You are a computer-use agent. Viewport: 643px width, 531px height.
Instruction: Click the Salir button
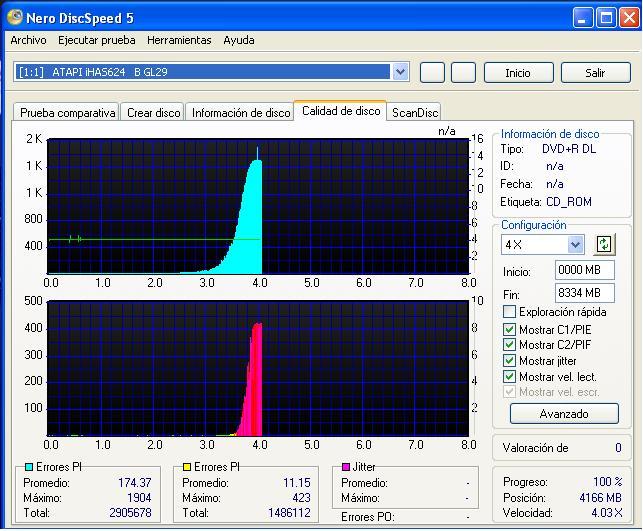(595, 73)
